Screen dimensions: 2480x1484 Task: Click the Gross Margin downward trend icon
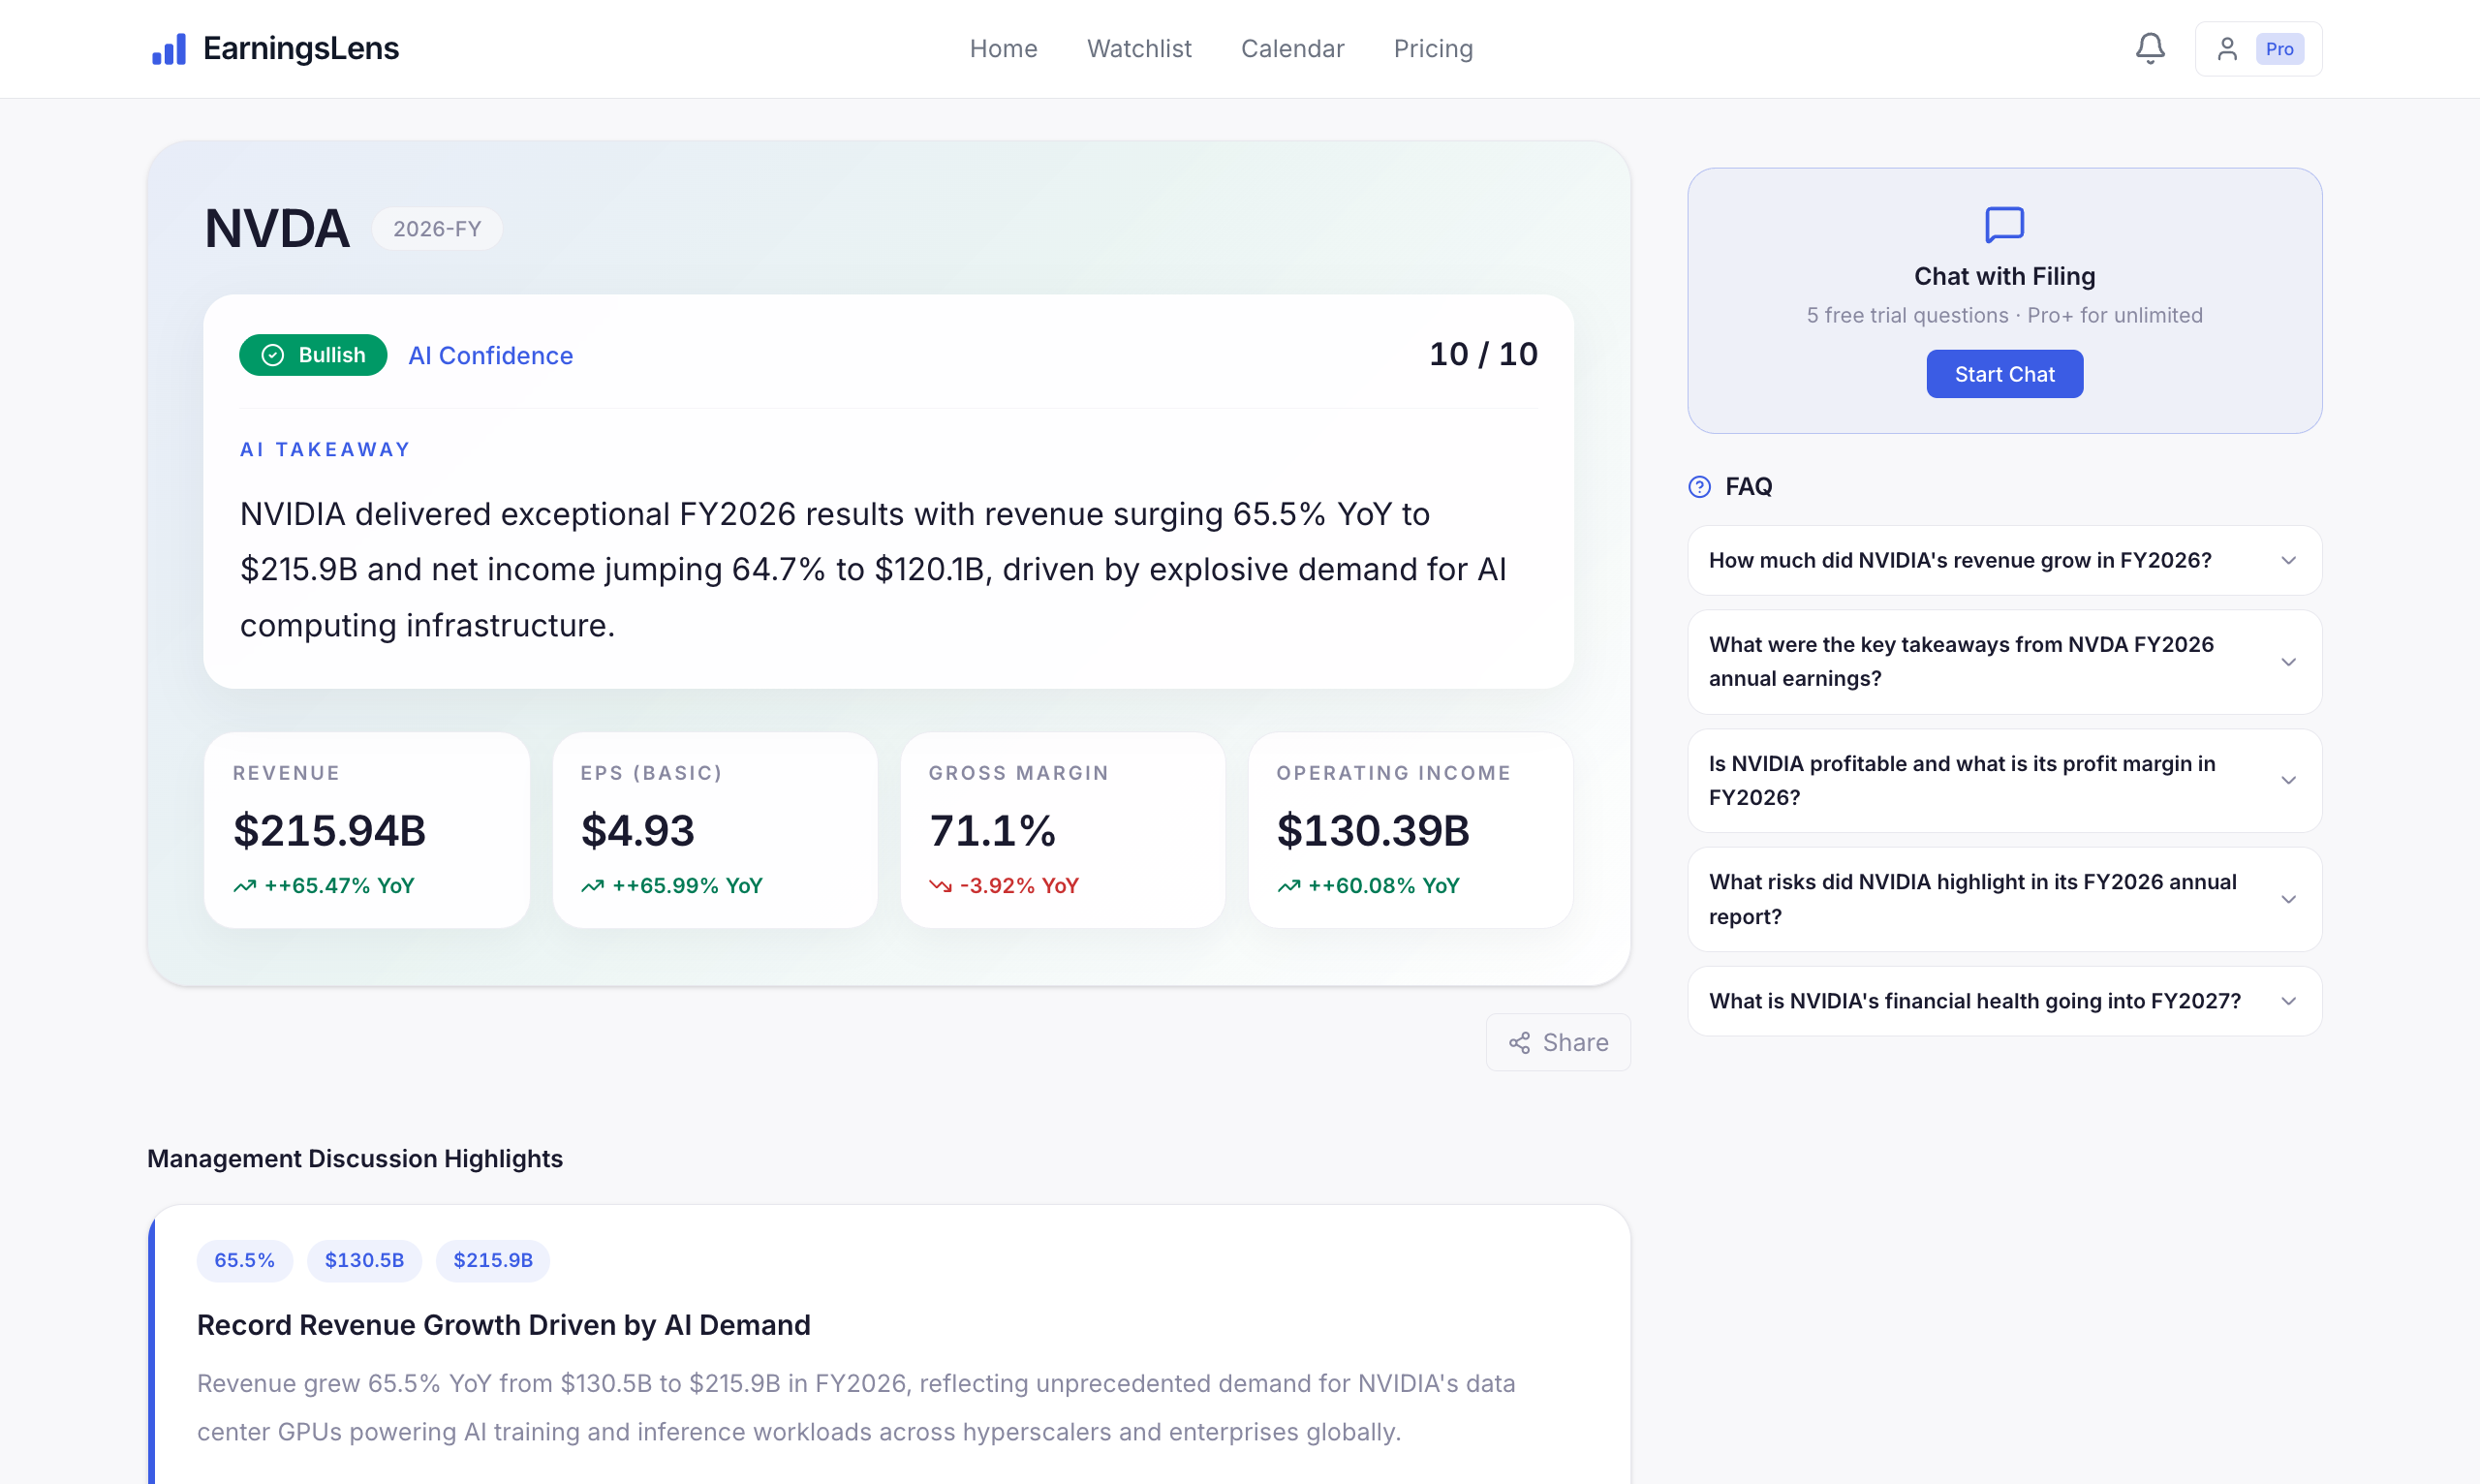939,886
